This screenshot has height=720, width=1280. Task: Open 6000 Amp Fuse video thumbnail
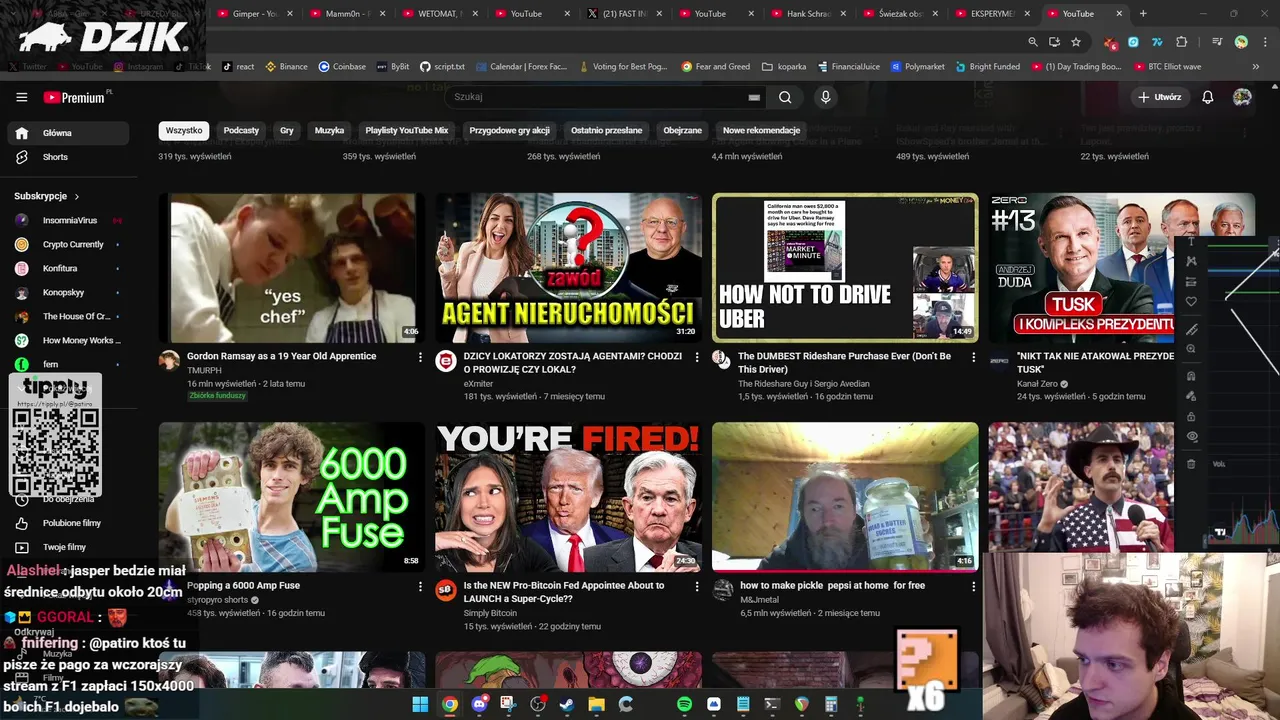(291, 497)
